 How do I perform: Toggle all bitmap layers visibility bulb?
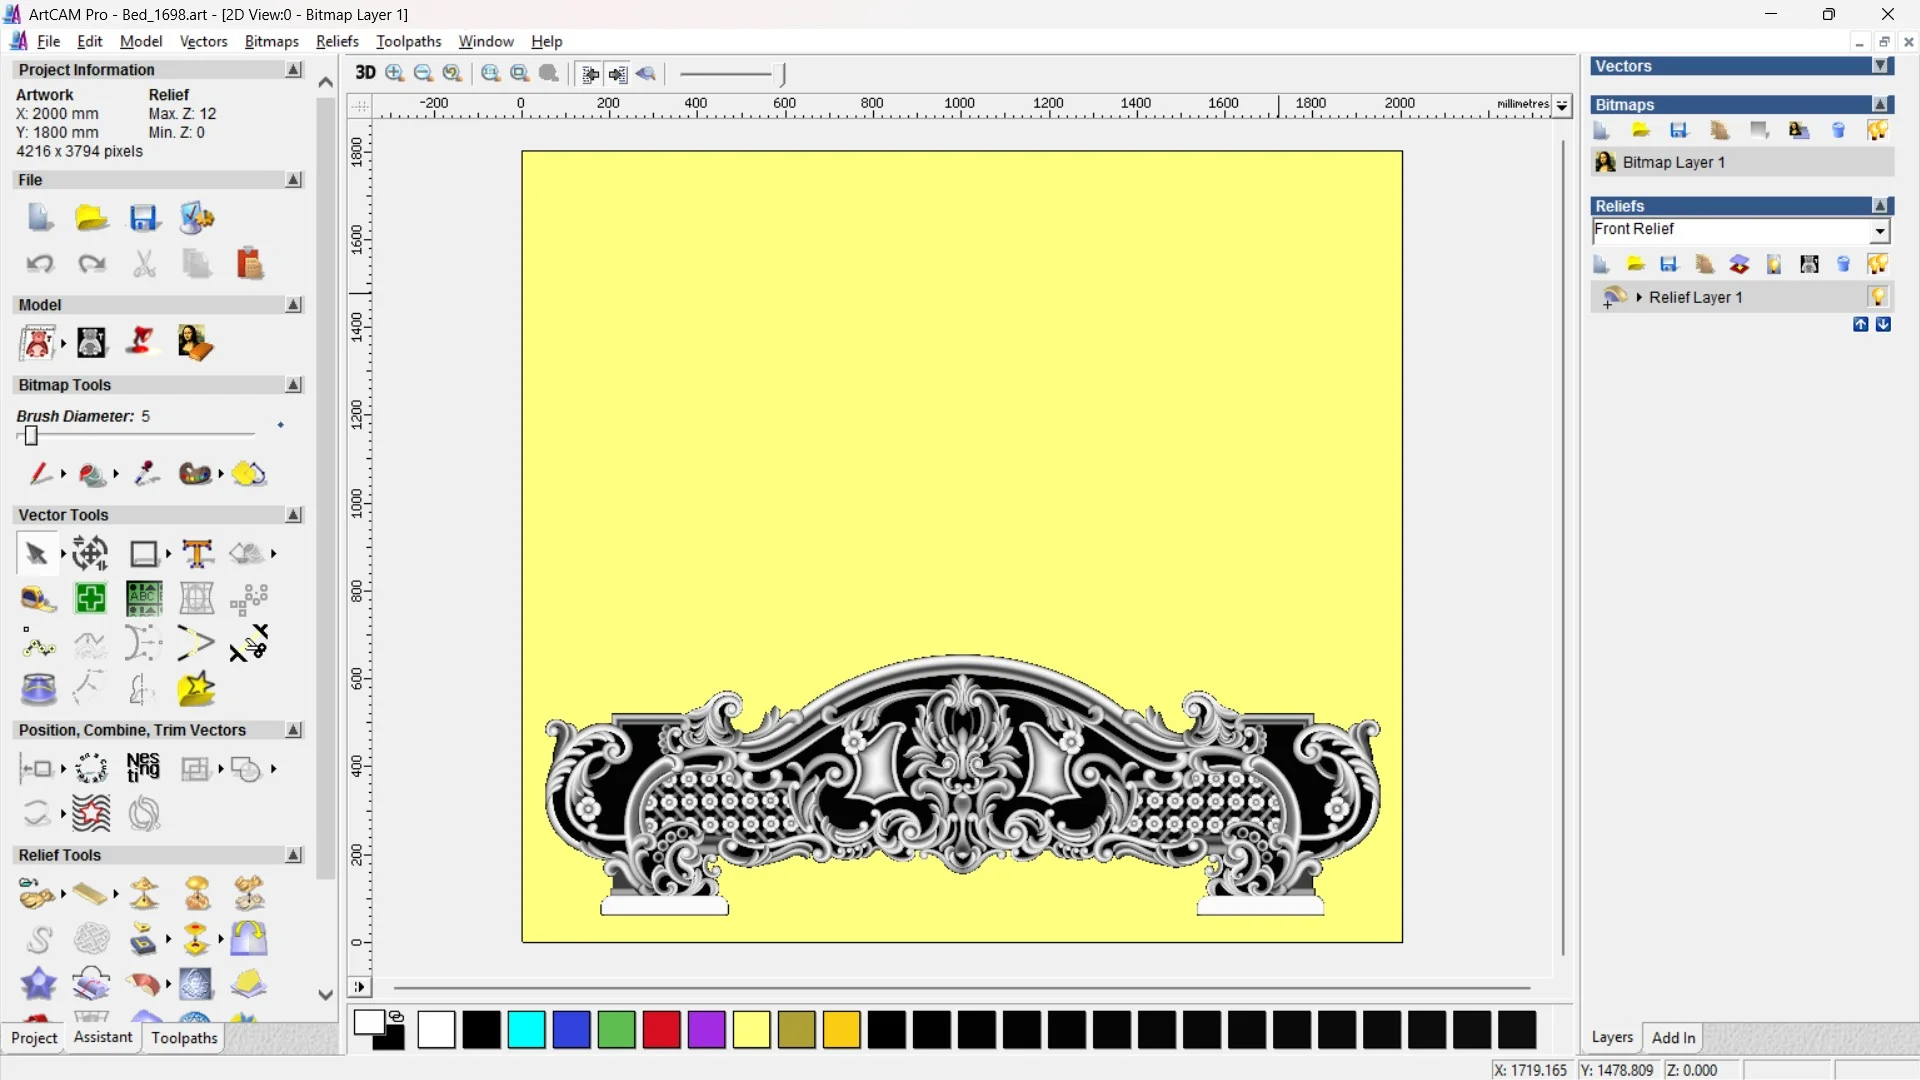[1877, 130]
